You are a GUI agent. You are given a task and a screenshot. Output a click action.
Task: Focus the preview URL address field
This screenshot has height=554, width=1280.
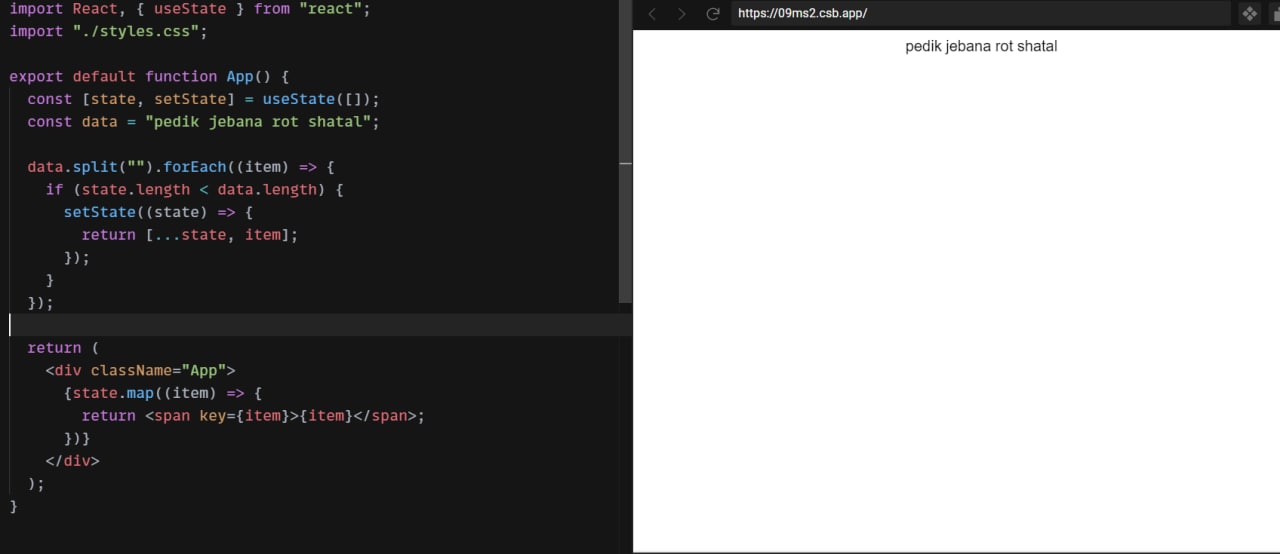point(980,14)
